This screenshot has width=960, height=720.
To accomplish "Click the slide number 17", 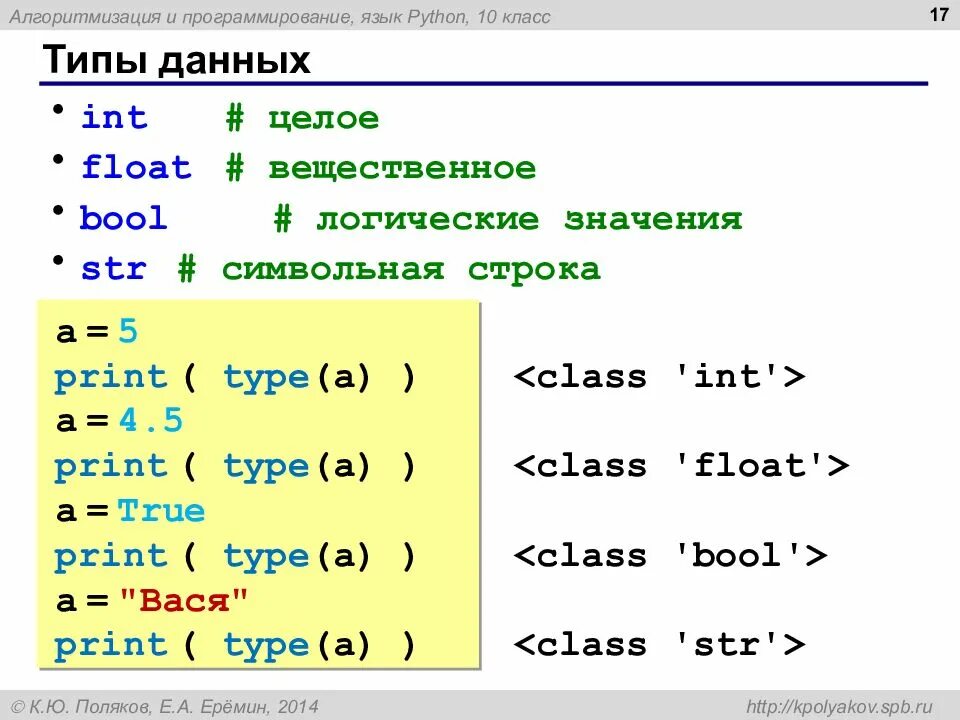I will tap(939, 15).
